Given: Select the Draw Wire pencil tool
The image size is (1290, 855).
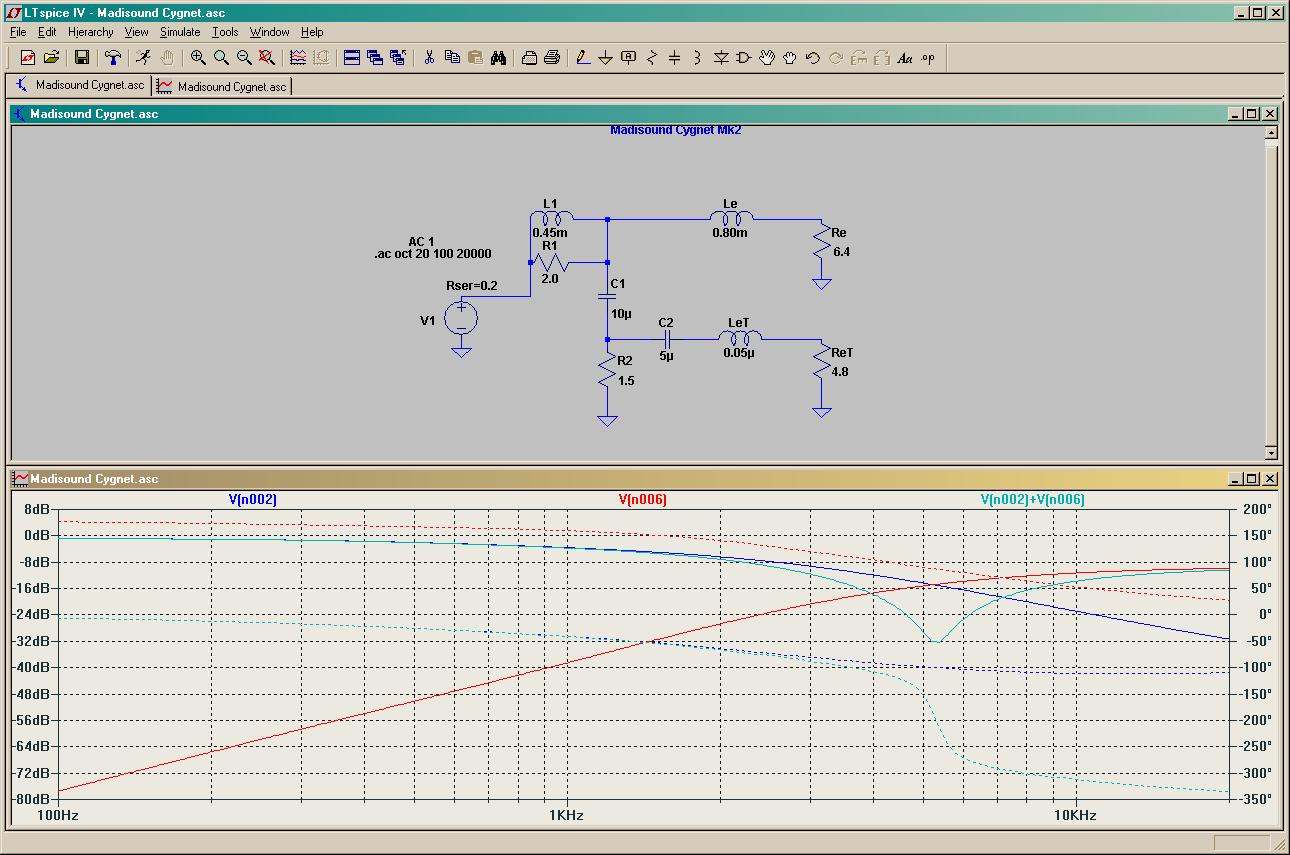Looking at the screenshot, I should (x=583, y=58).
